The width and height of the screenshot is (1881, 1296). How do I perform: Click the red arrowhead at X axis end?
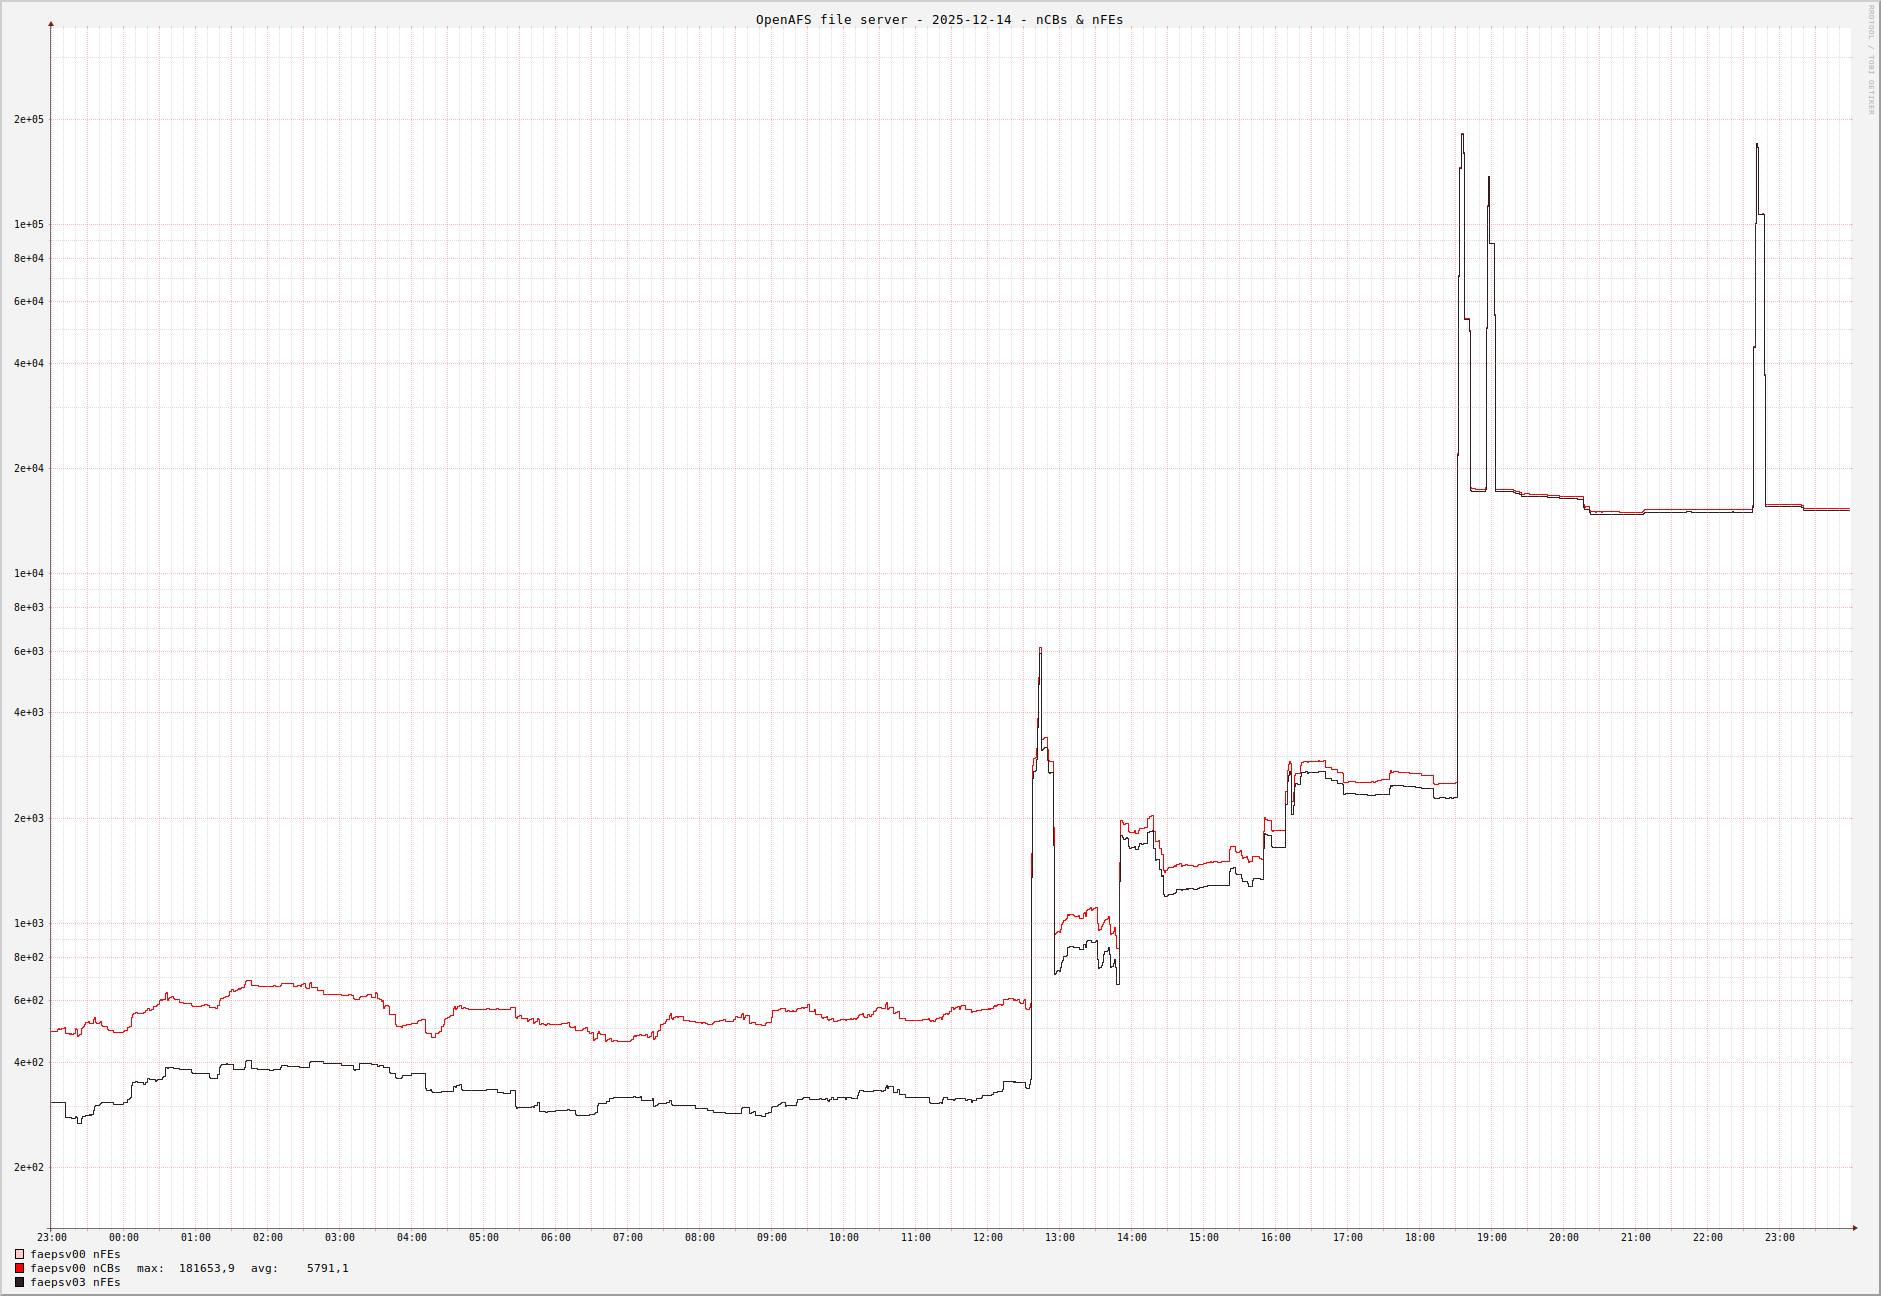click(x=1855, y=1228)
